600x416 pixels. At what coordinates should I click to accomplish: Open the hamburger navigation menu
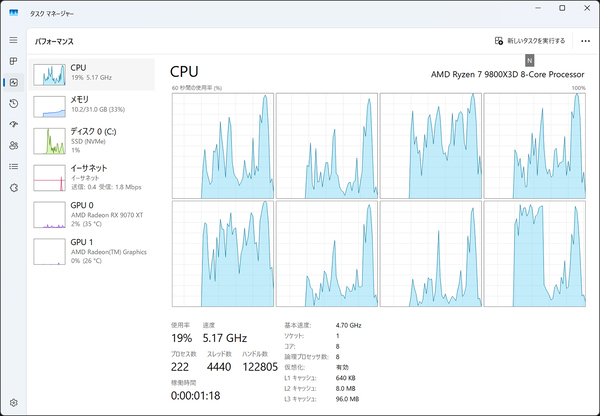click(x=13, y=40)
